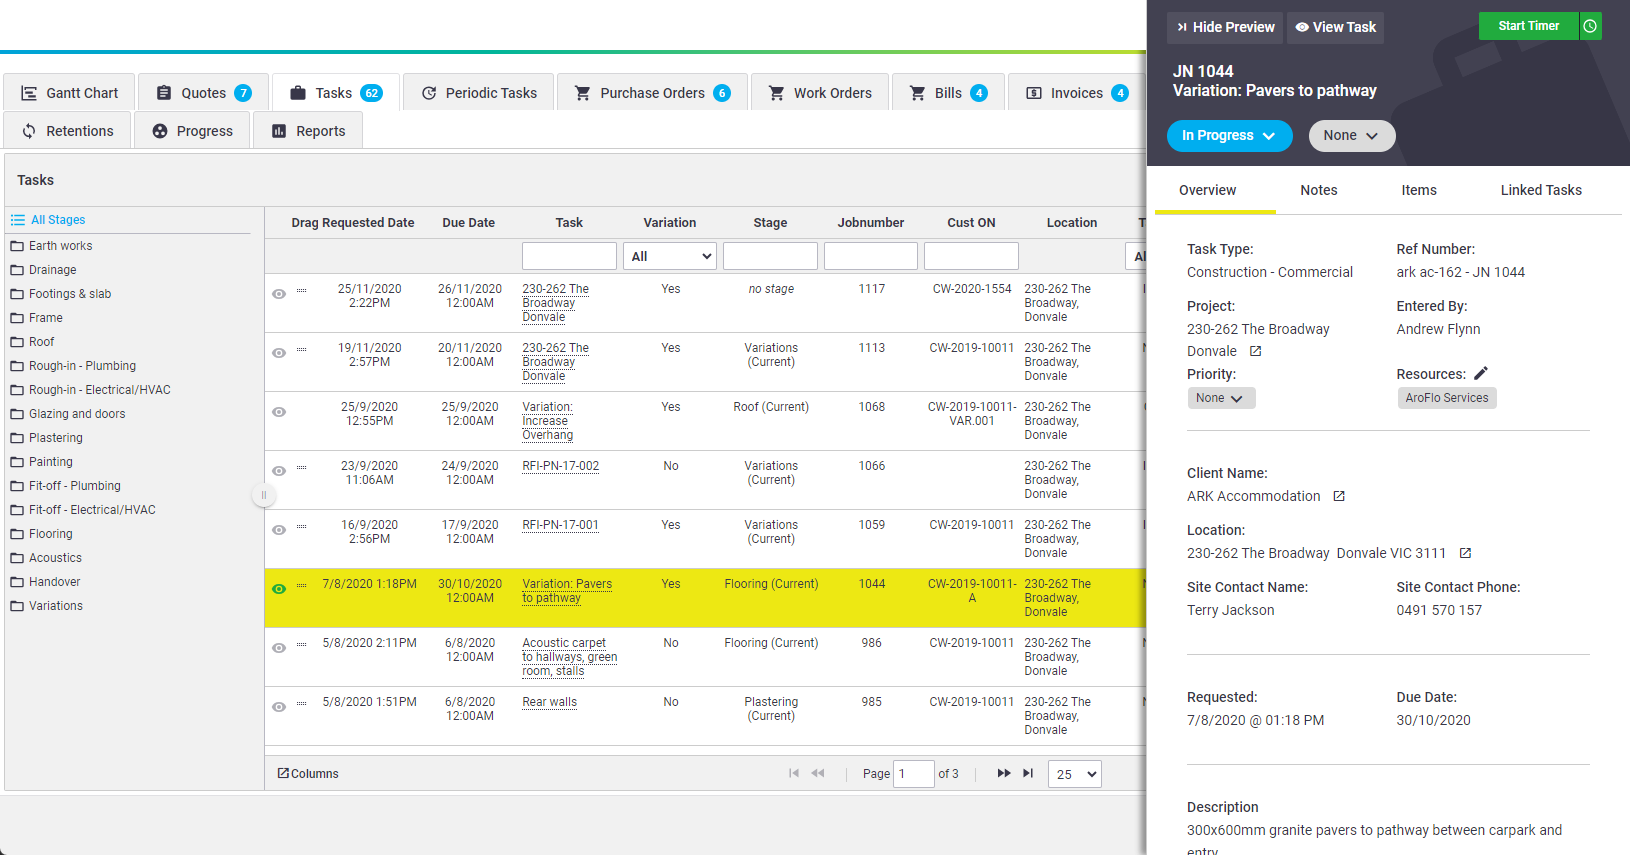Click the Task column filter field
The width and height of the screenshot is (1630, 855).
[x=569, y=256]
